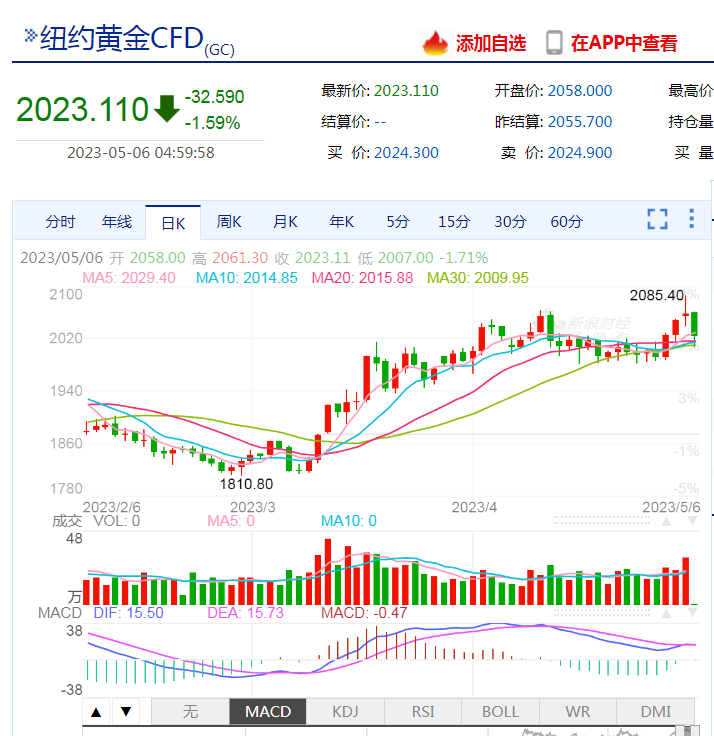Enter fullscreen chart mode

[x=657, y=219]
